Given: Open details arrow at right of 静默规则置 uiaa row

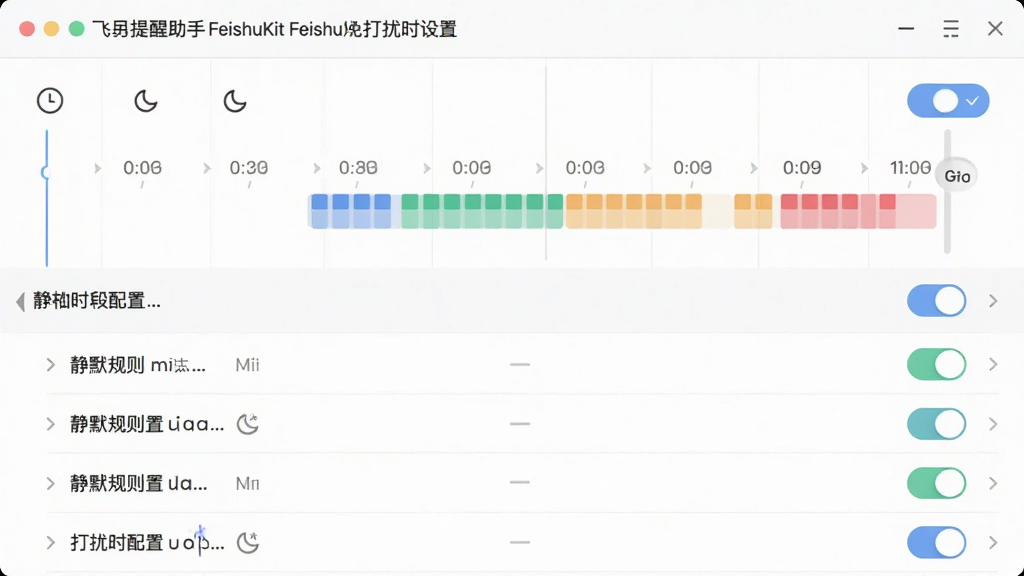Looking at the screenshot, I should [993, 424].
